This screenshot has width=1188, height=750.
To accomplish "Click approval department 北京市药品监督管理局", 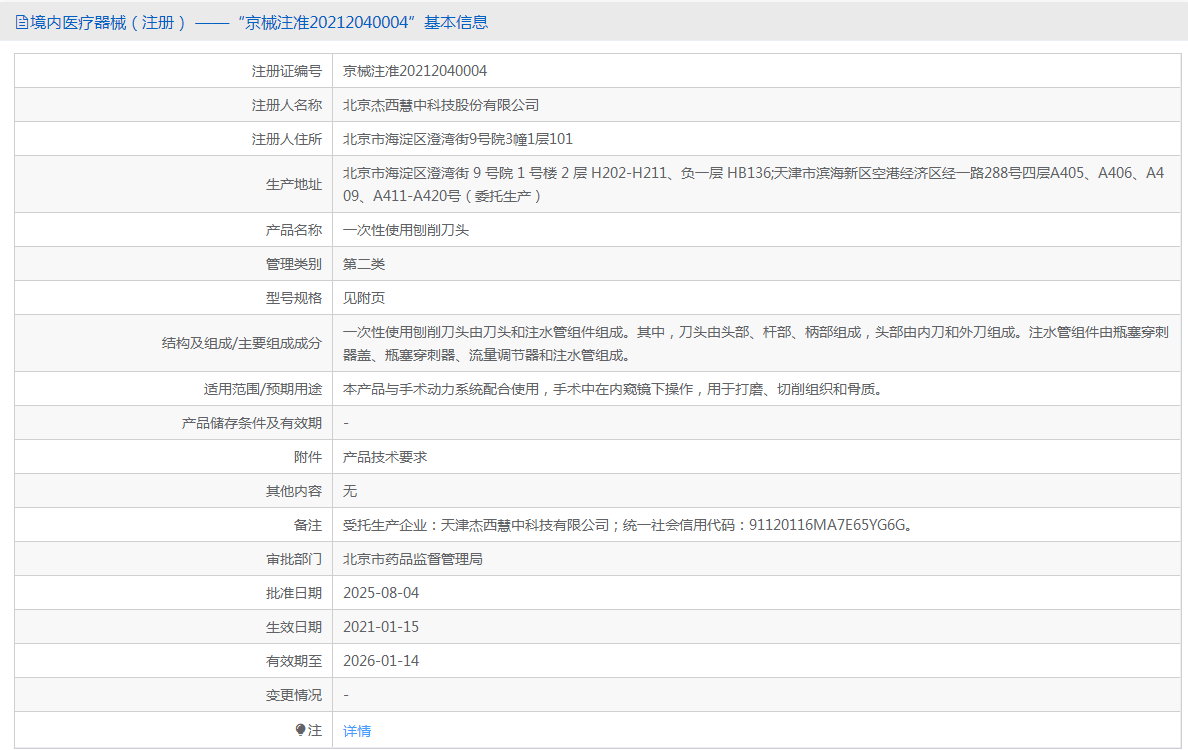I will pyautogui.click(x=413, y=559).
